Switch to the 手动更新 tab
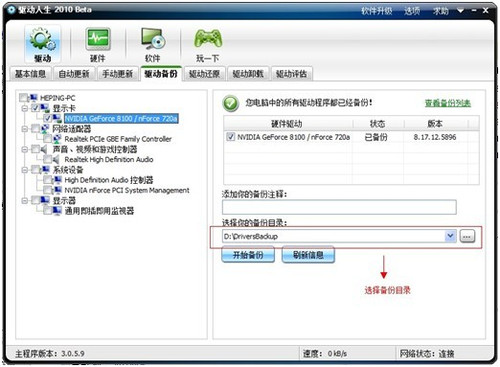The image size is (500, 367). (118, 74)
